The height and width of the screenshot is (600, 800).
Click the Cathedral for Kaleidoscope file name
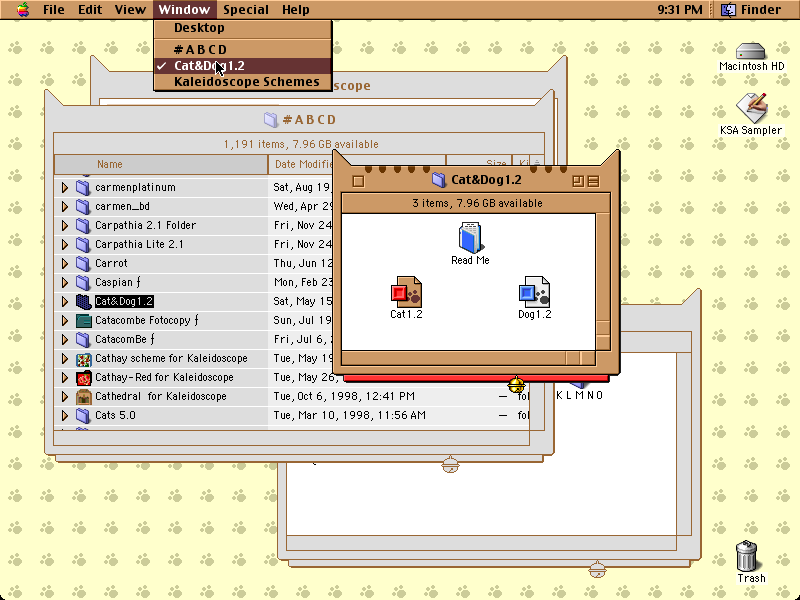click(161, 396)
